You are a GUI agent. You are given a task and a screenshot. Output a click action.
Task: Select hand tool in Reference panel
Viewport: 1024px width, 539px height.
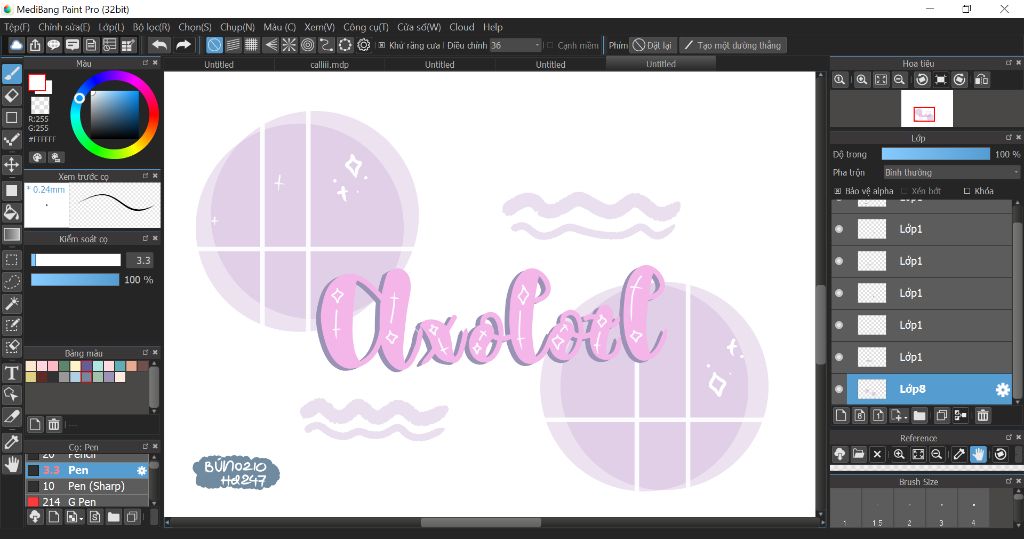pos(978,454)
